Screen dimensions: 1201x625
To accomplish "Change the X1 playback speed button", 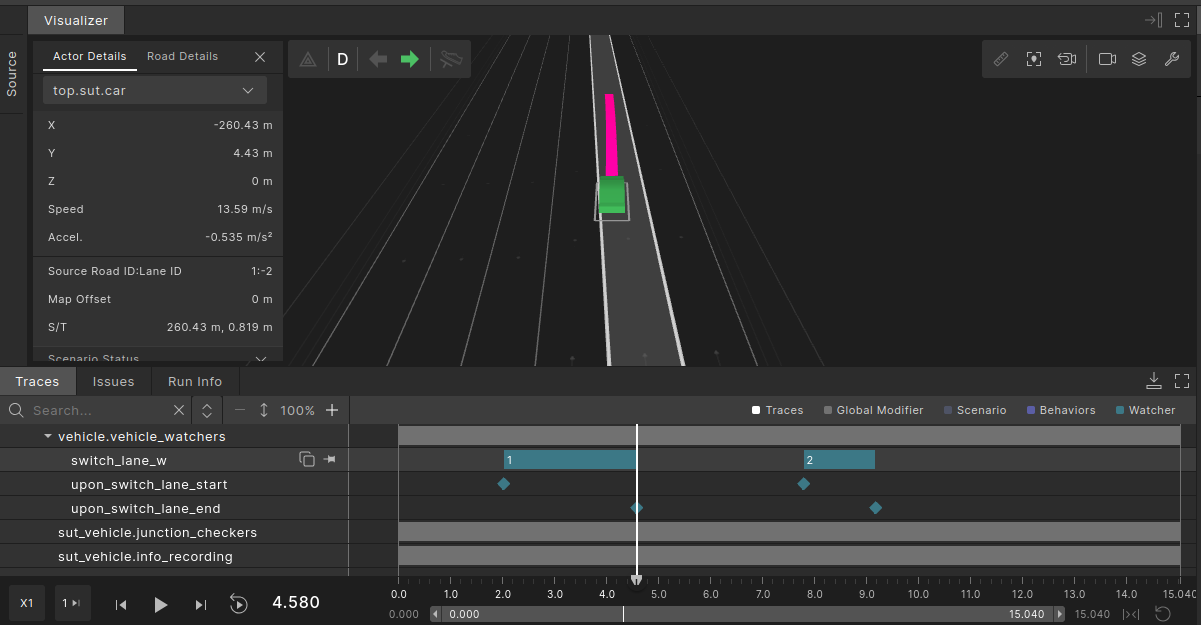I will point(27,604).
